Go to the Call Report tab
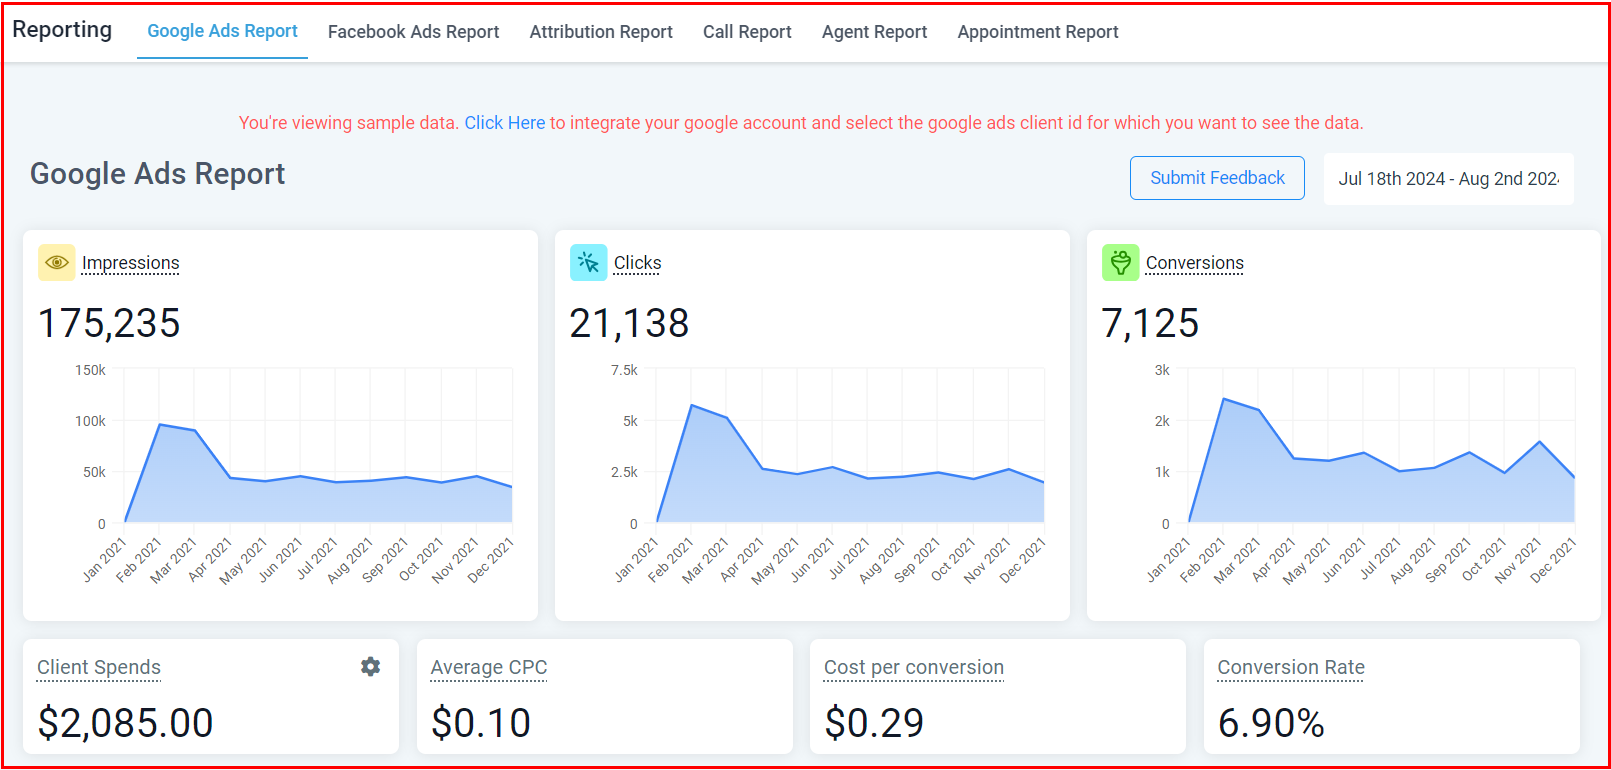Screen dimensions: 1611x770 pyautogui.click(x=747, y=32)
